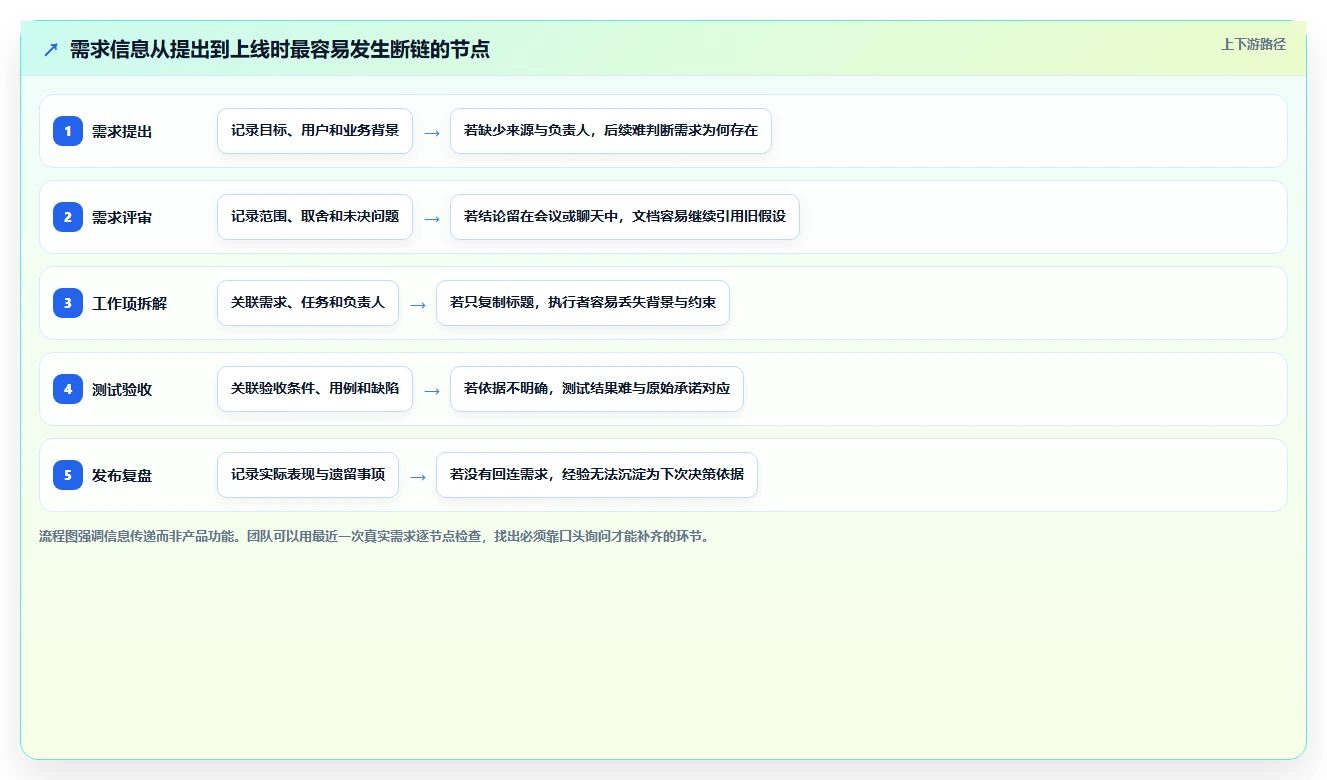Click the box 记录实际表现与遗留事项
1327x780 pixels.
click(308, 475)
